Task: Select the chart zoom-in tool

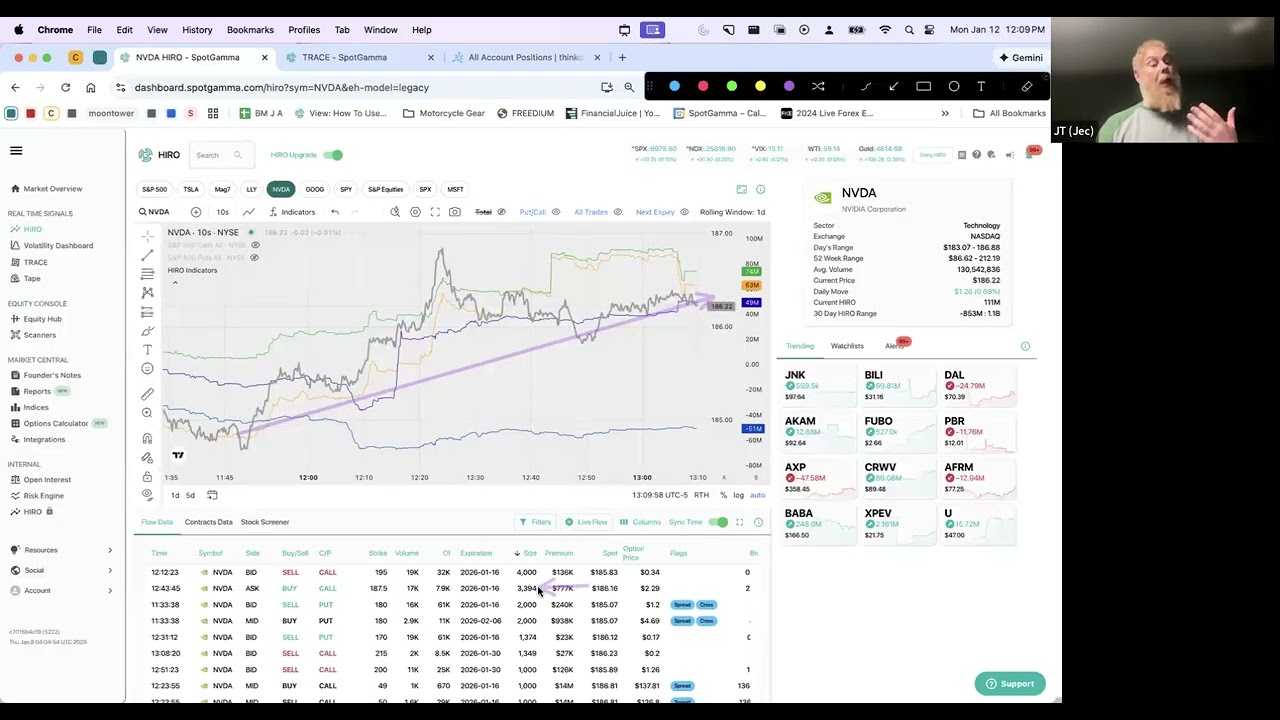Action: pos(147,413)
